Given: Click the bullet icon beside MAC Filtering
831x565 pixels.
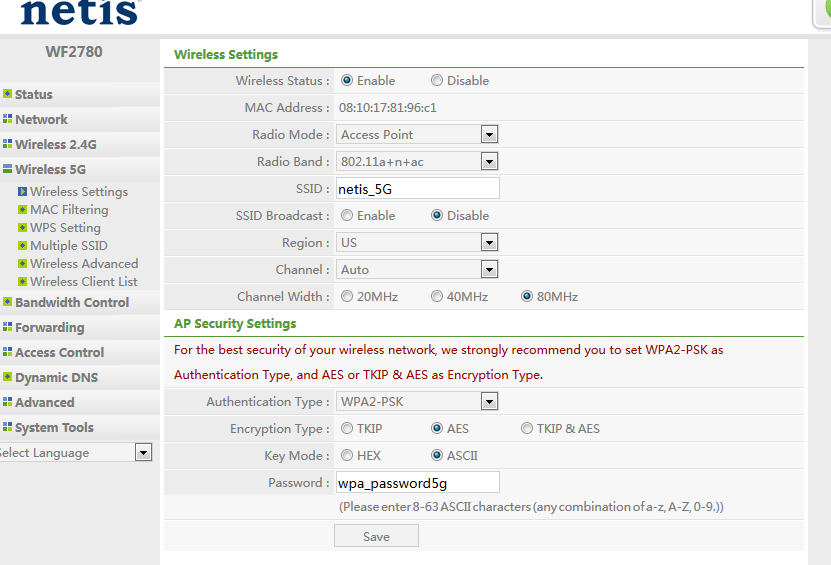Looking at the screenshot, I should click(x=22, y=209).
